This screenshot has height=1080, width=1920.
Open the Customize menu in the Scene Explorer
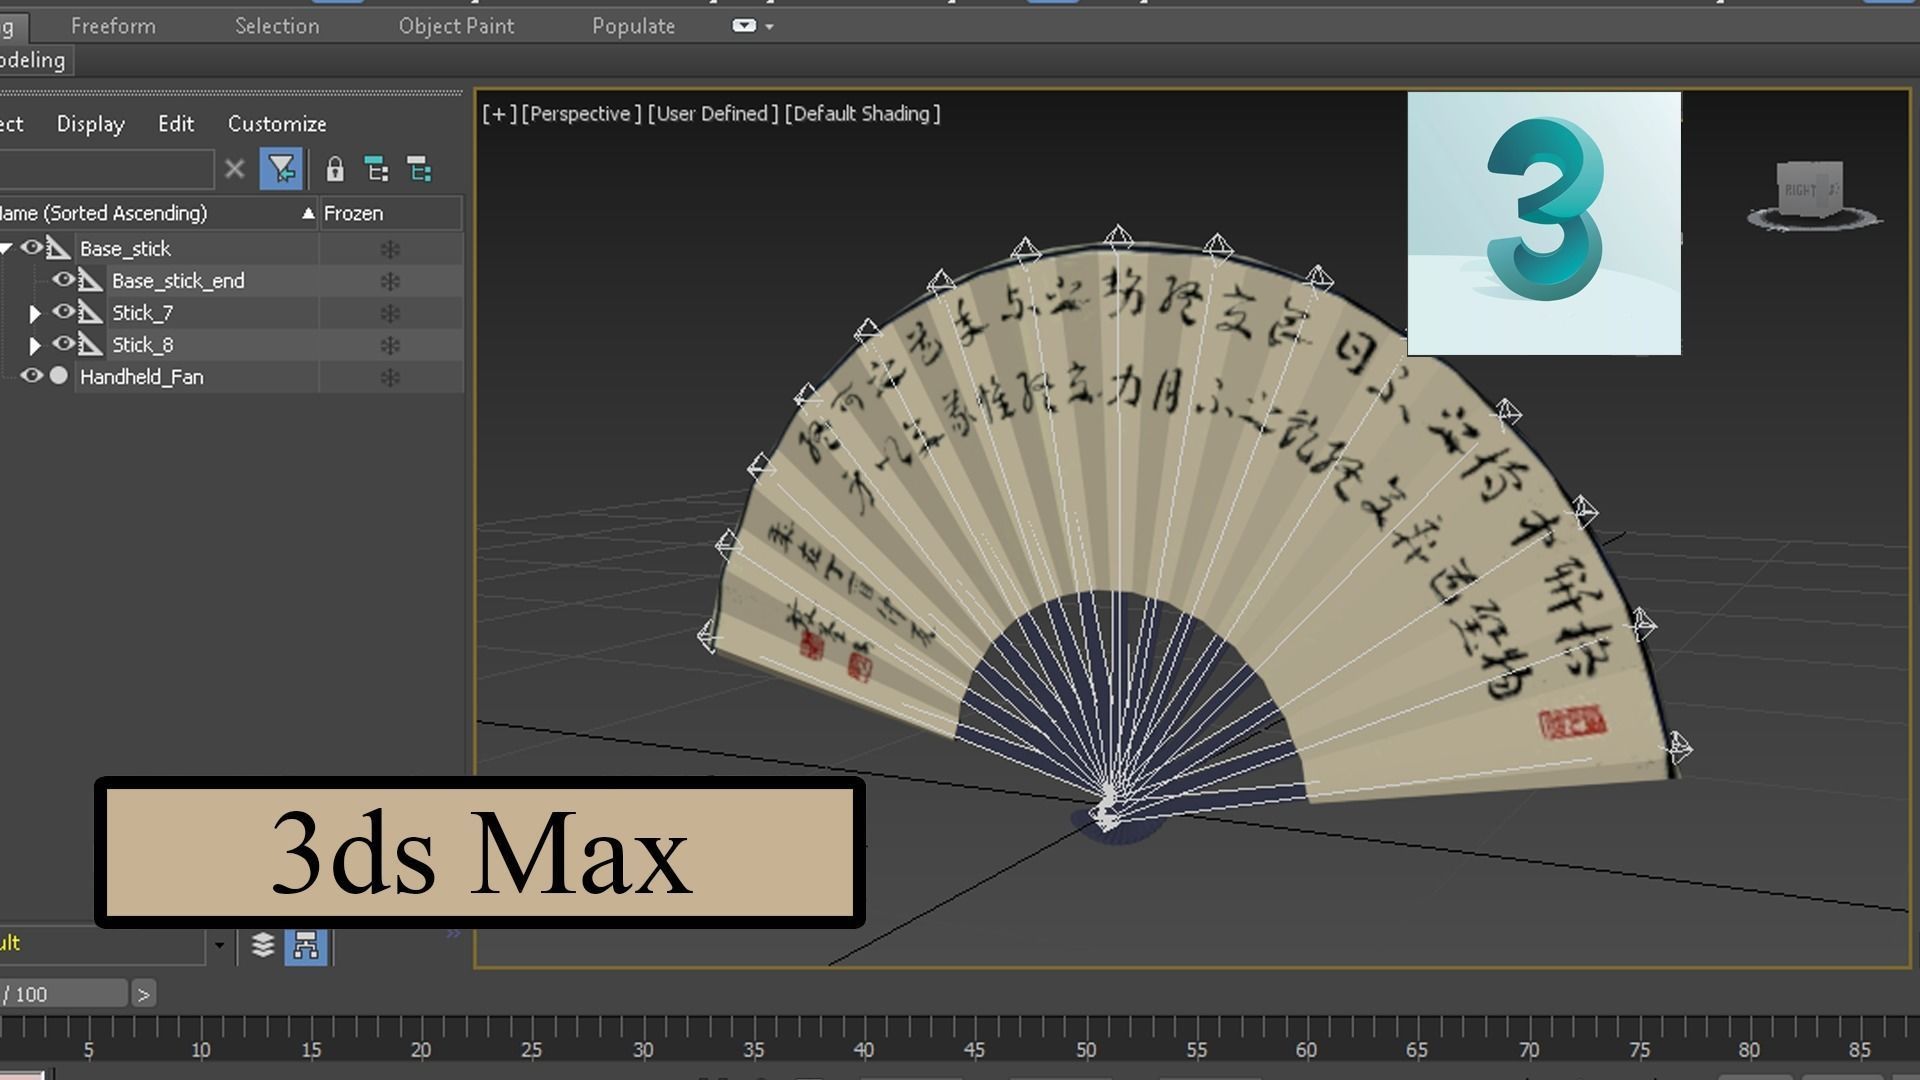277,124
